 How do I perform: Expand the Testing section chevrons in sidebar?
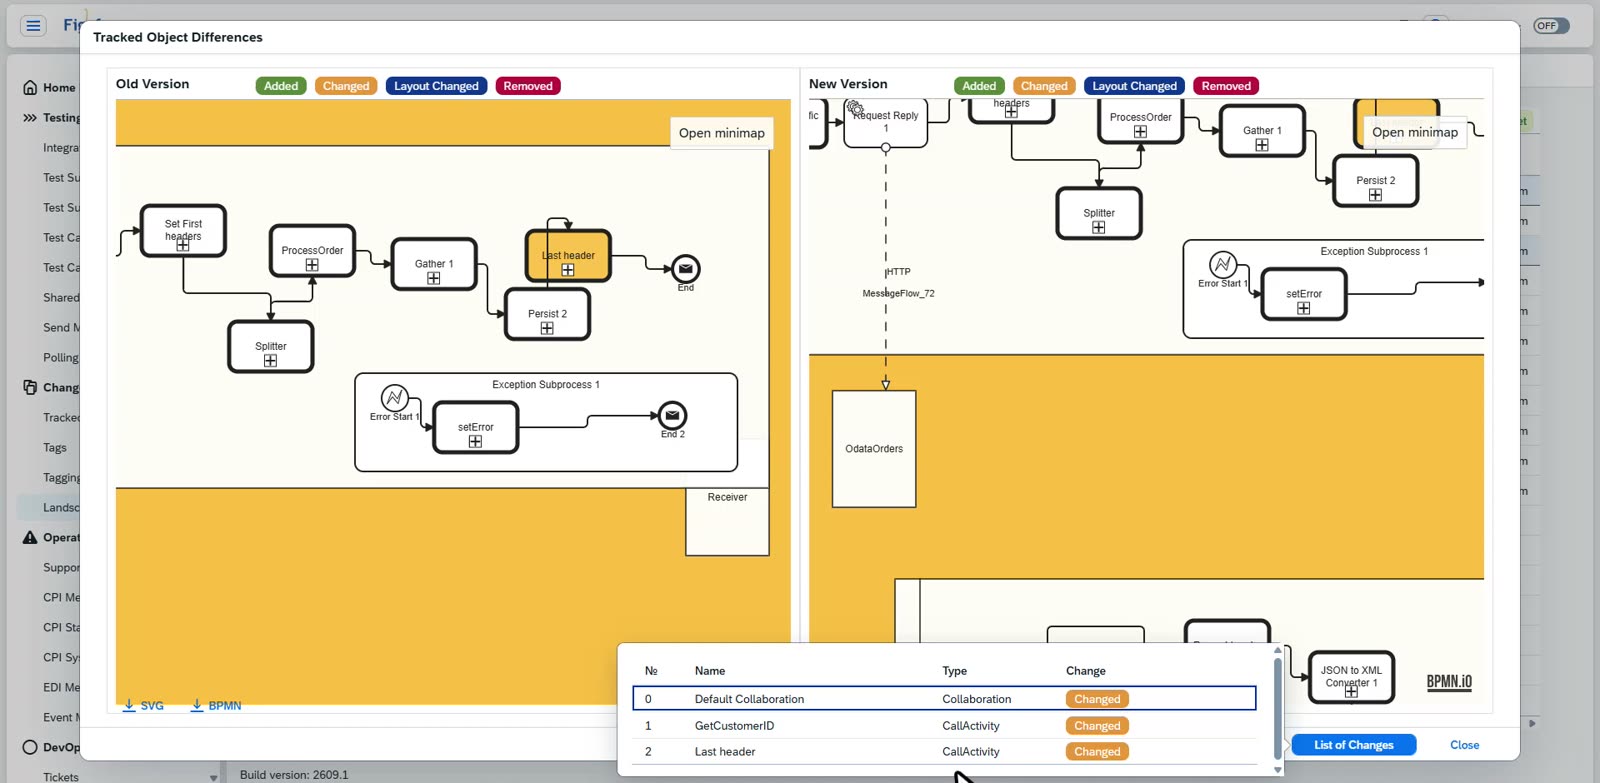coord(30,118)
